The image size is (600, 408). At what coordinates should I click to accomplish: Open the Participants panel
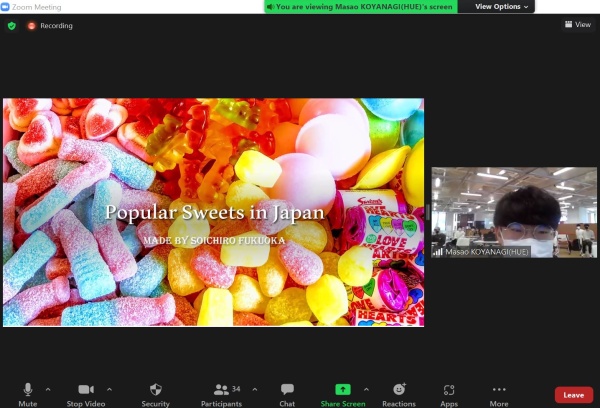(221, 394)
